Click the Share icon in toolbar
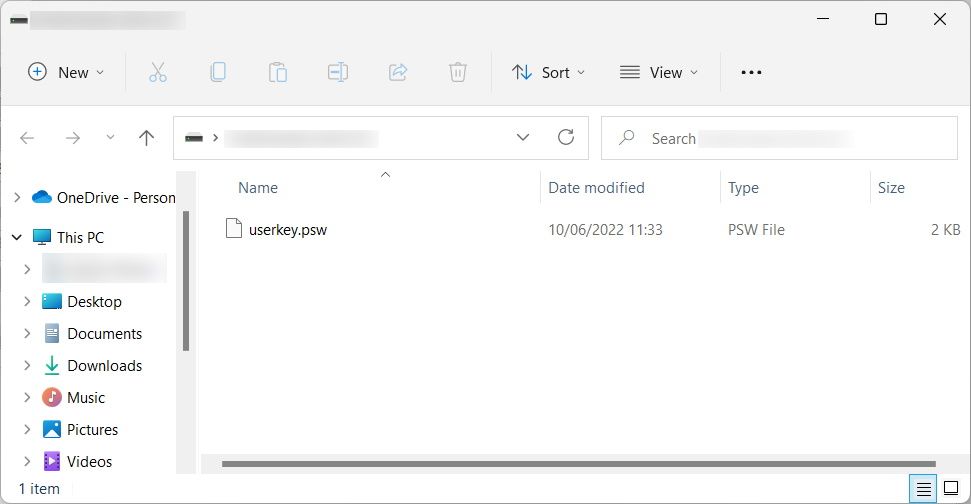 coord(398,72)
